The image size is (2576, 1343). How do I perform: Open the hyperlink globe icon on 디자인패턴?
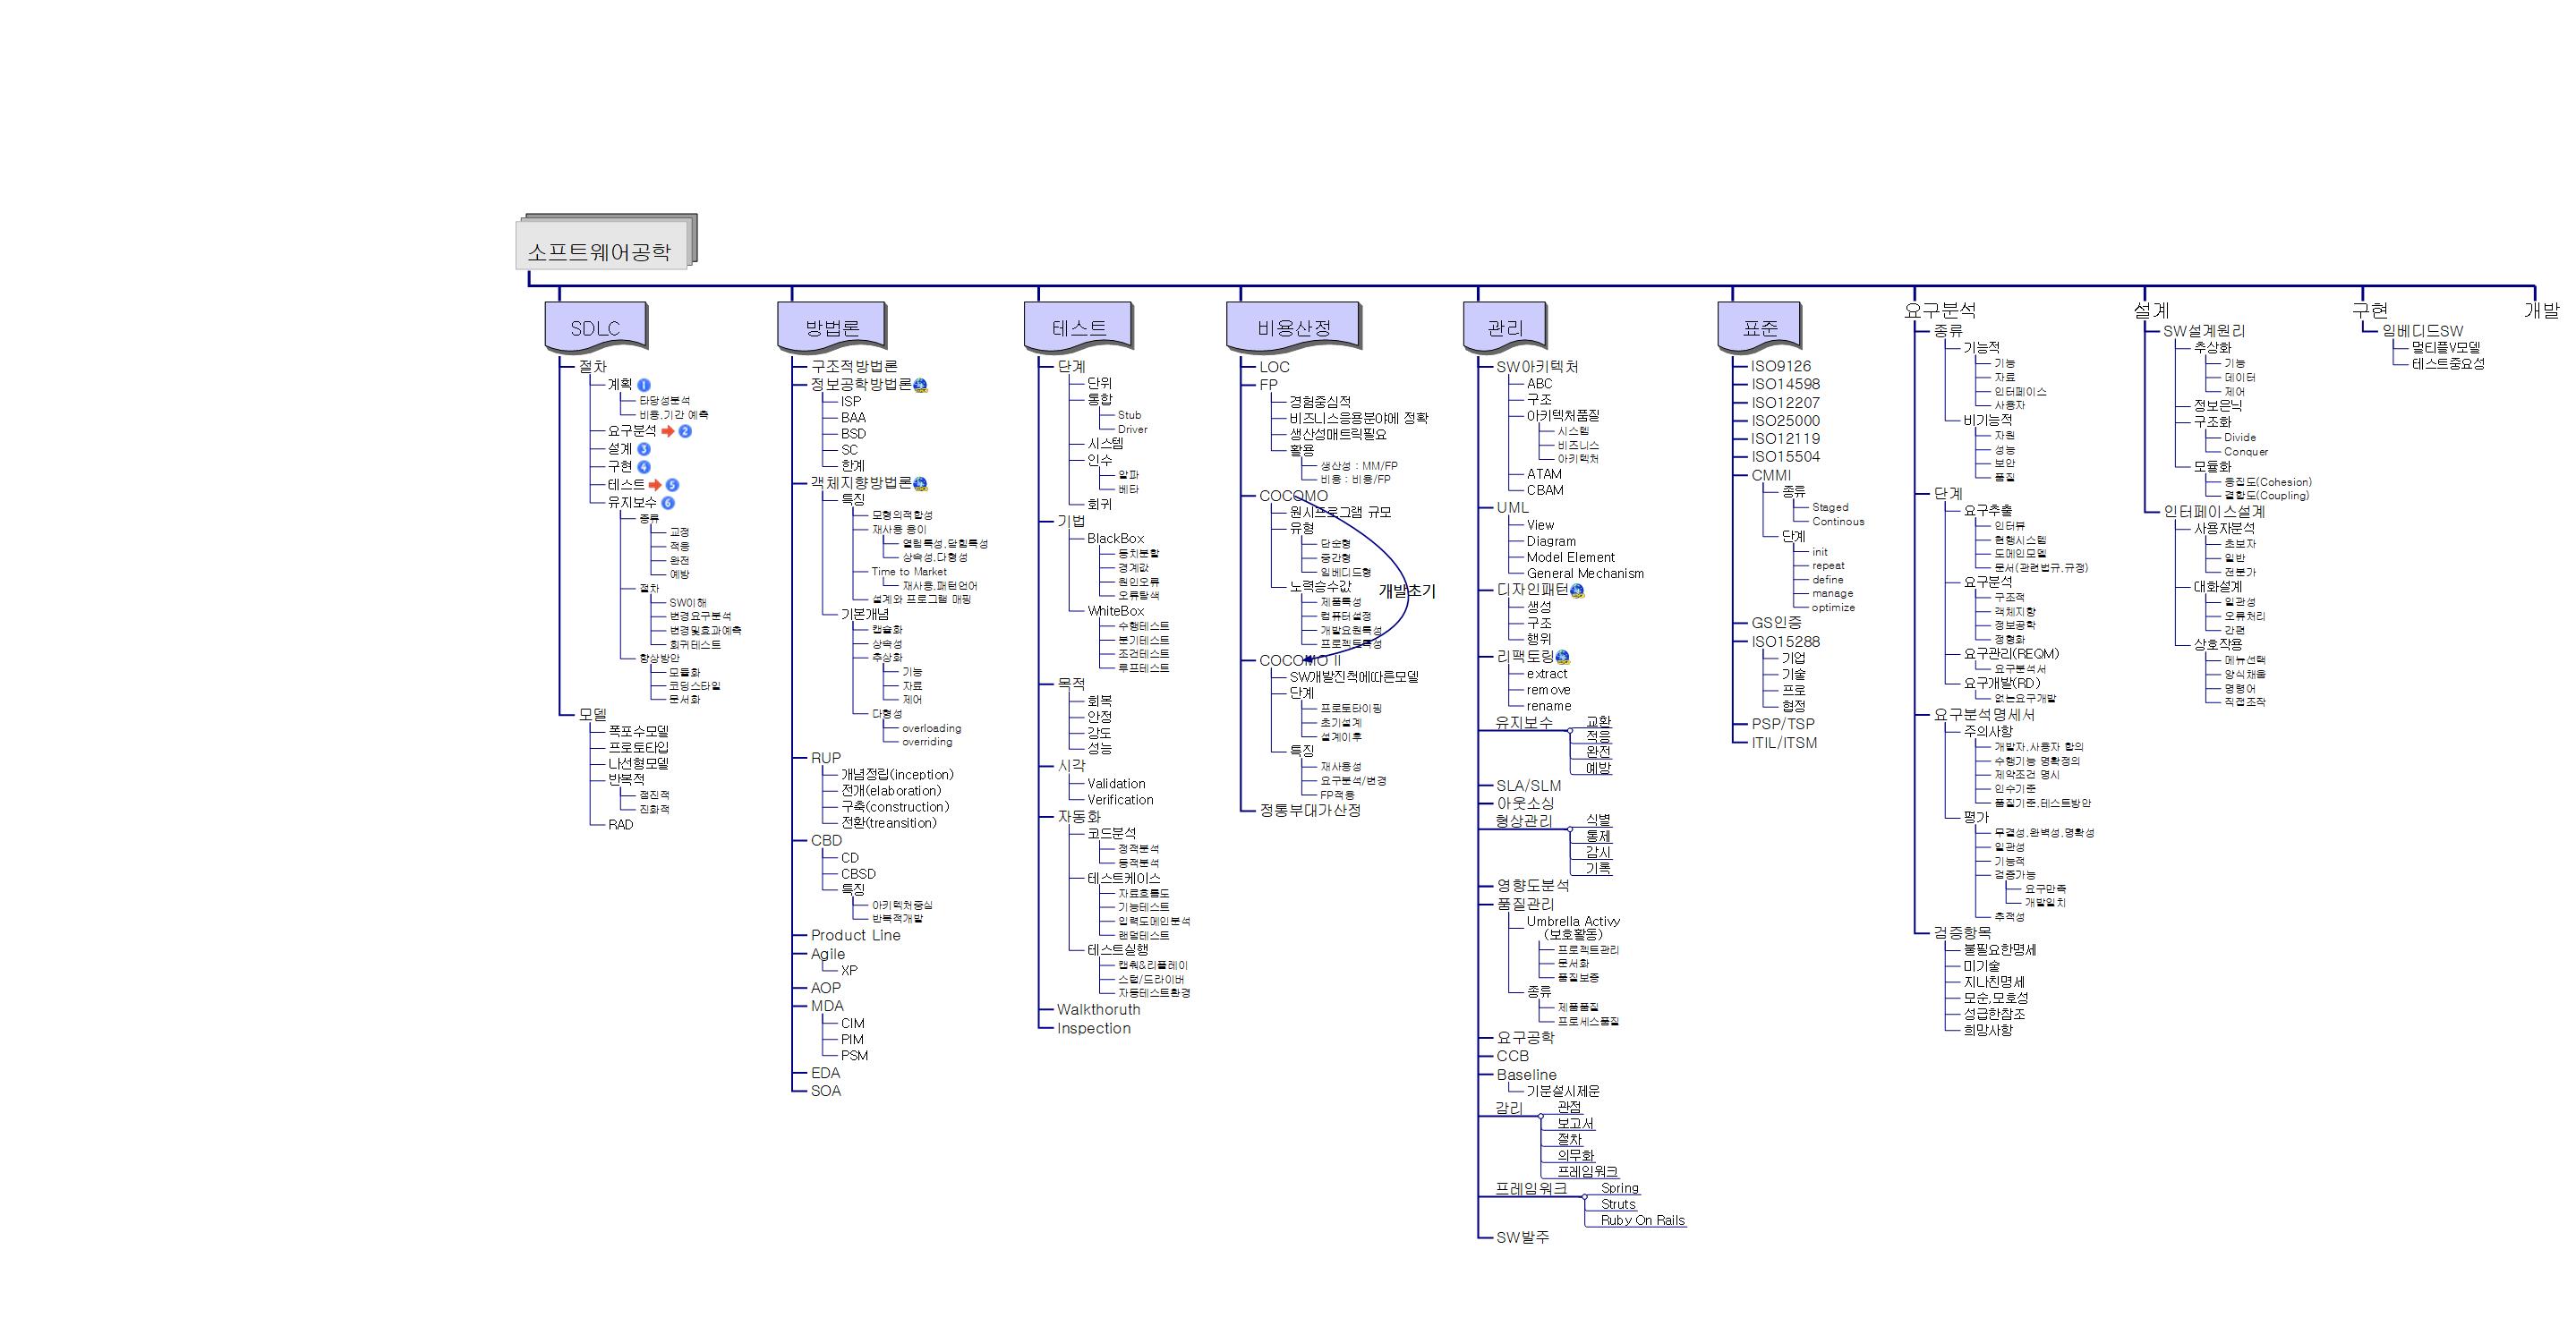click(x=1577, y=591)
